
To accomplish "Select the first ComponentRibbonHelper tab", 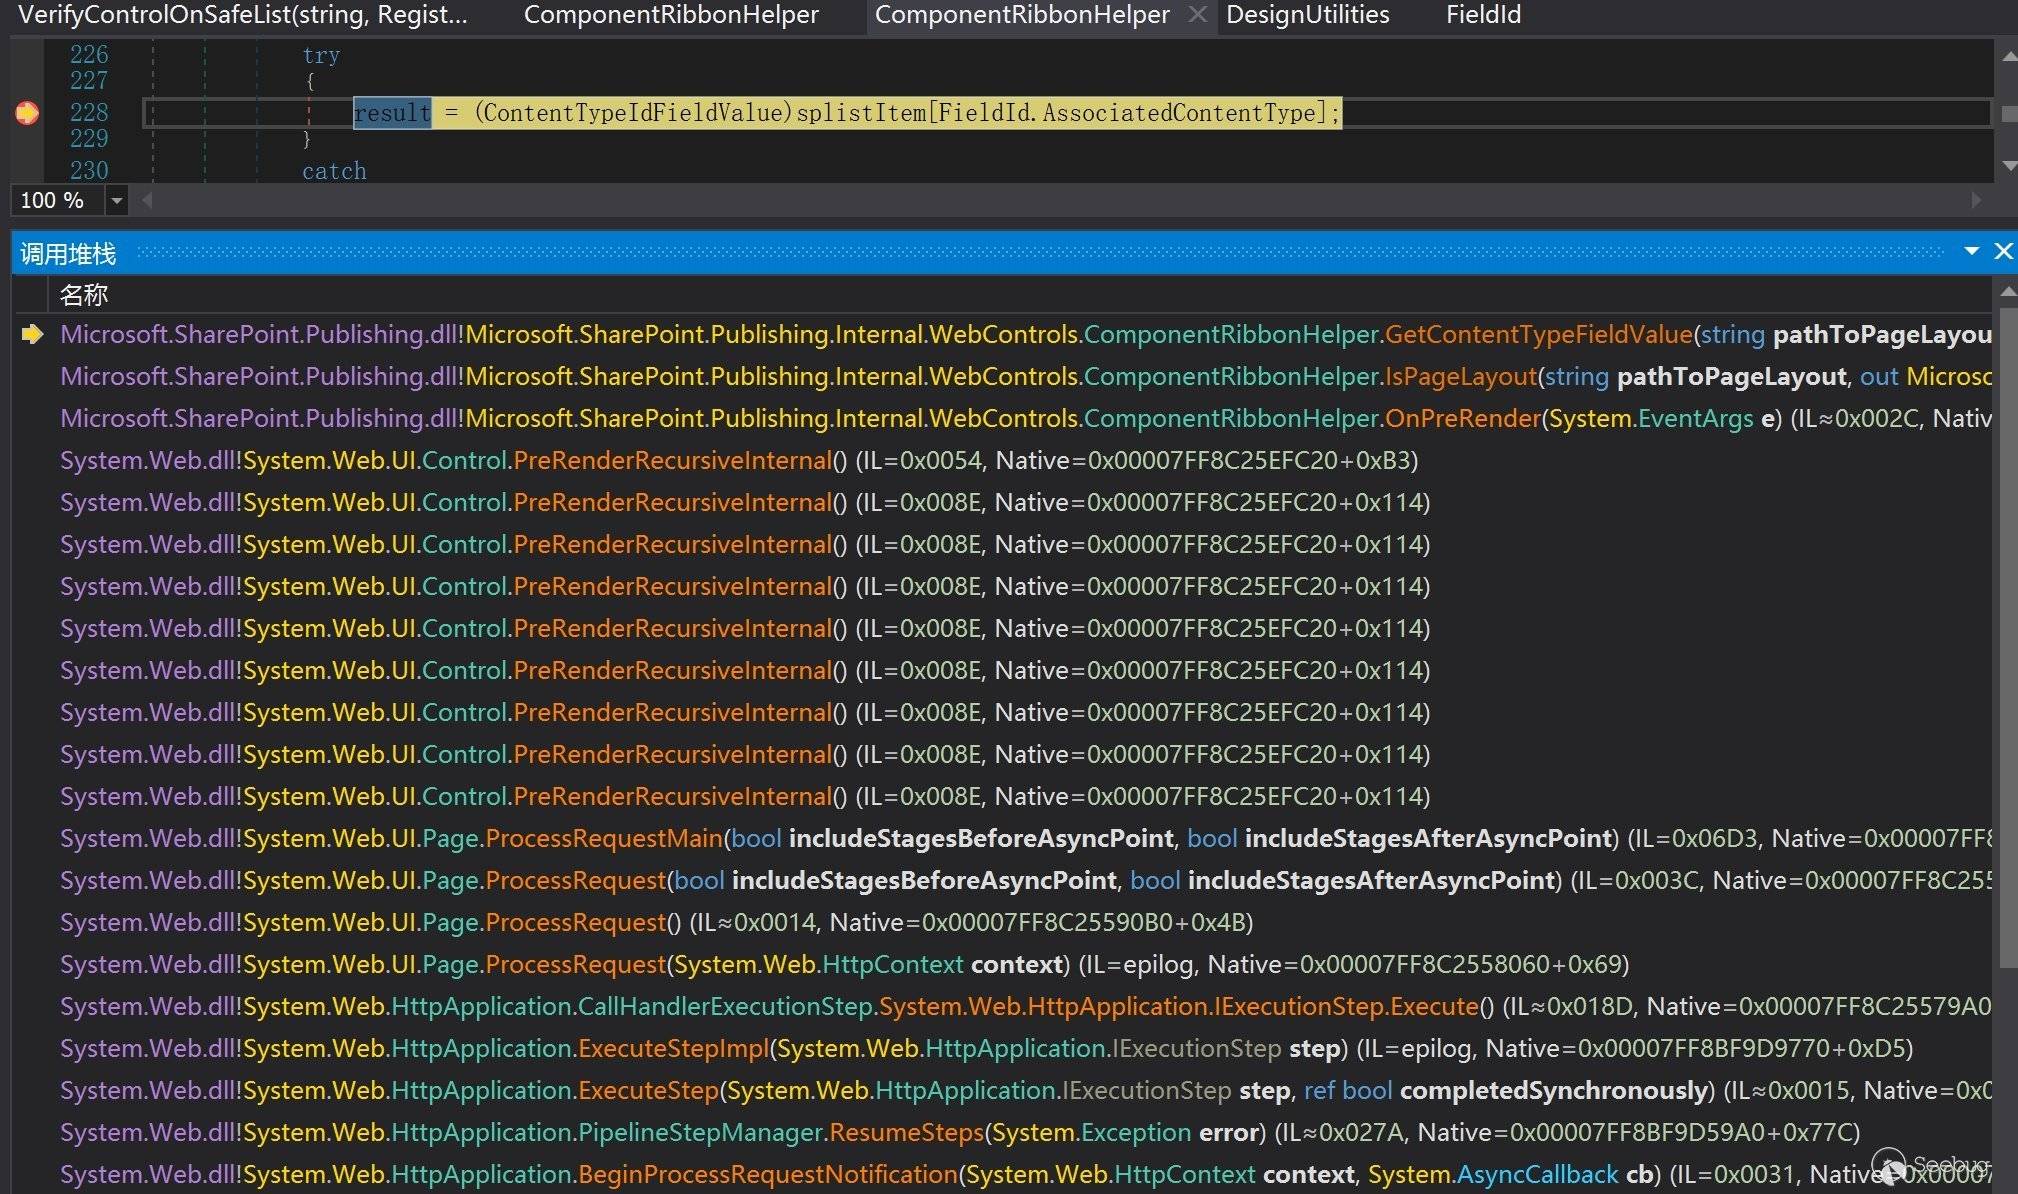I will tap(671, 15).
